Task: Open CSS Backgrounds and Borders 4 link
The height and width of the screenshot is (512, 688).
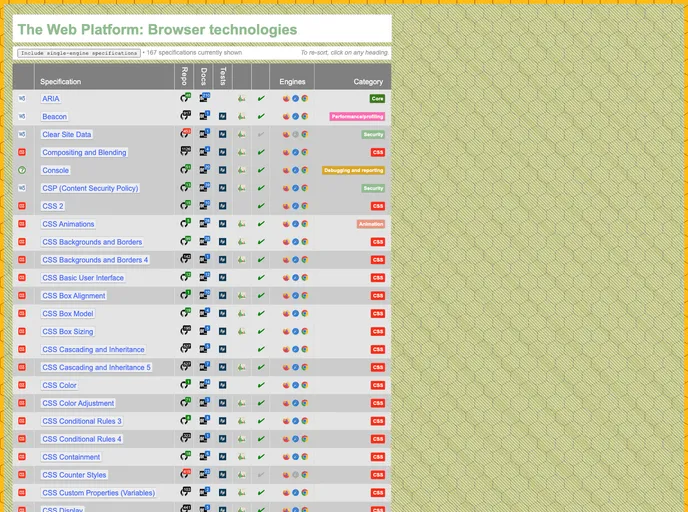Action: (x=95, y=260)
